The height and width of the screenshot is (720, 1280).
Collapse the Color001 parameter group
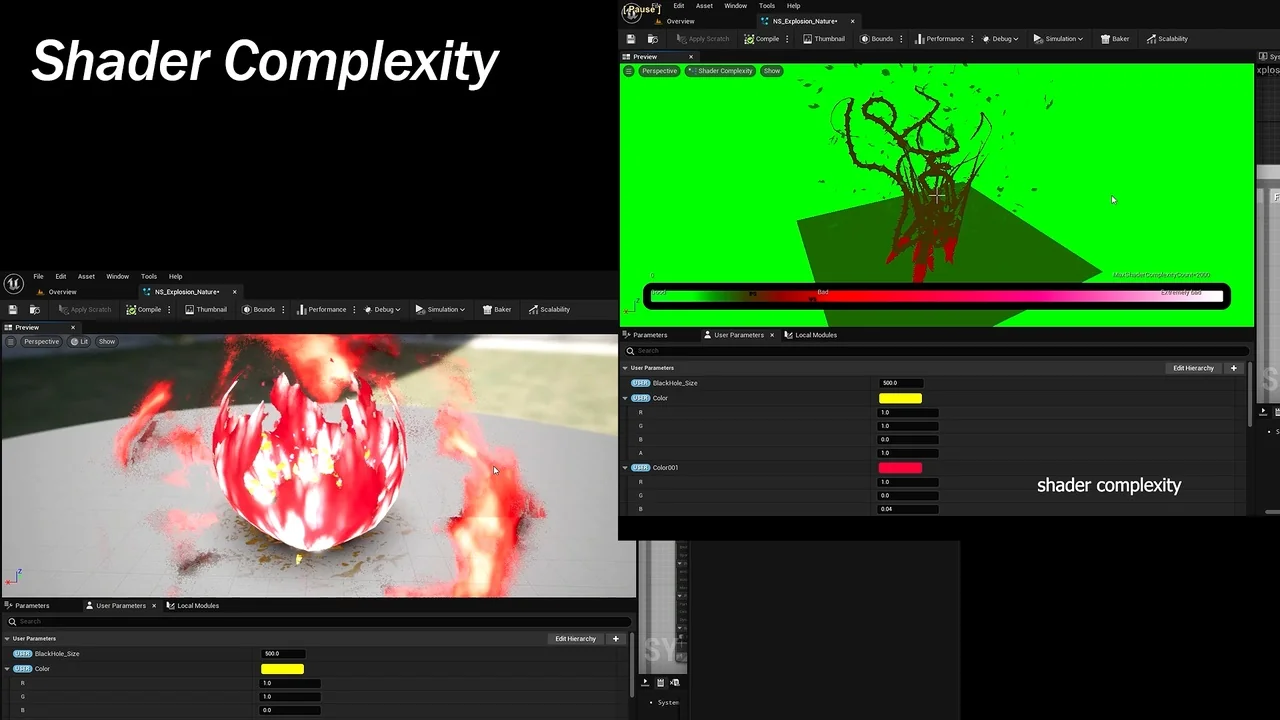pos(626,468)
